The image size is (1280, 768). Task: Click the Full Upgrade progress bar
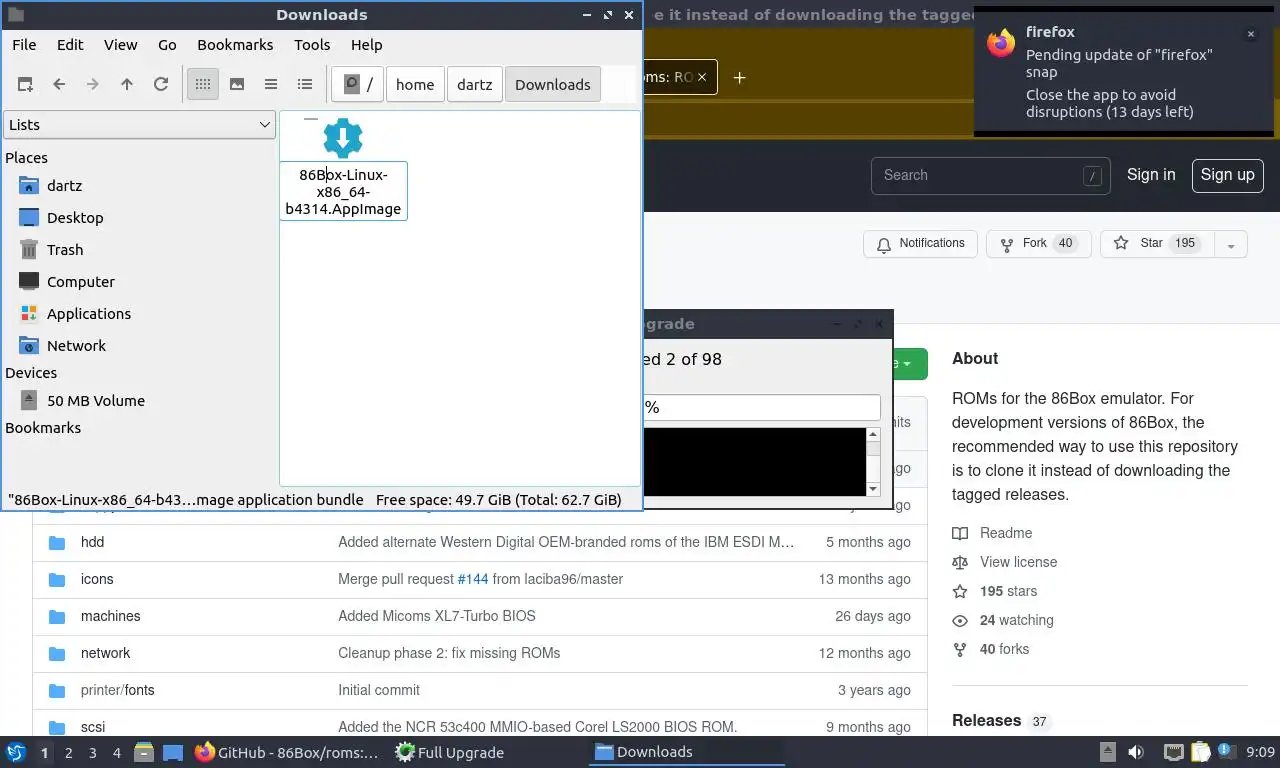click(761, 407)
